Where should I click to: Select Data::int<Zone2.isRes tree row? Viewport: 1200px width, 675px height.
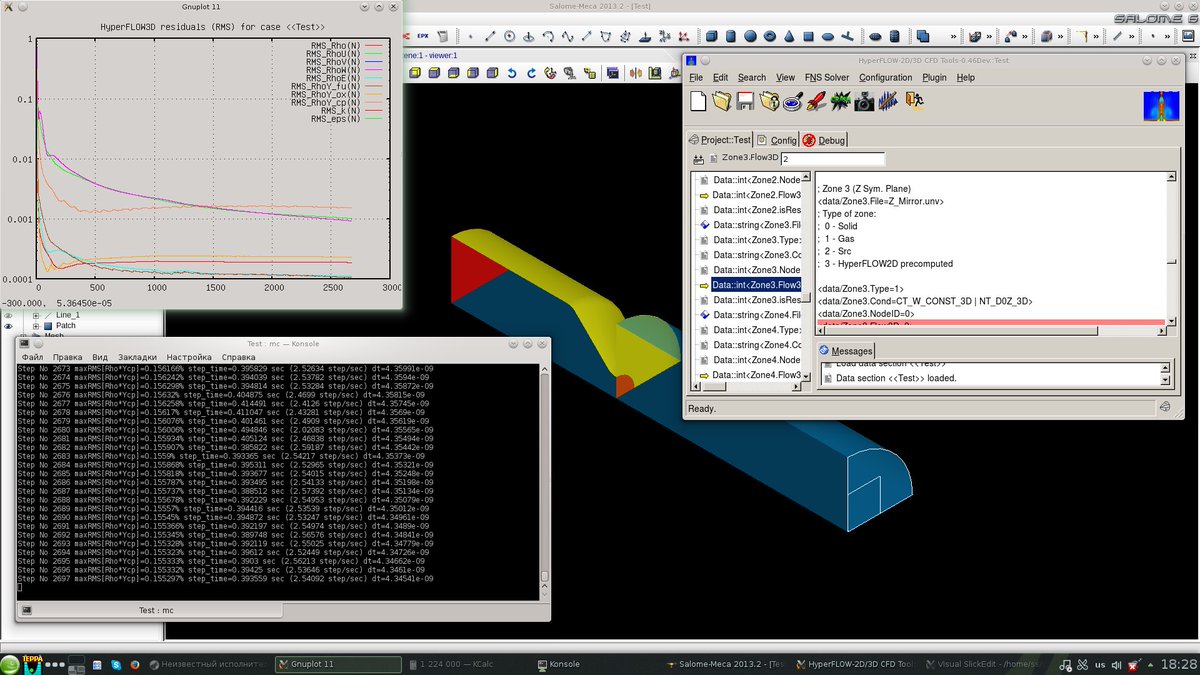757,210
